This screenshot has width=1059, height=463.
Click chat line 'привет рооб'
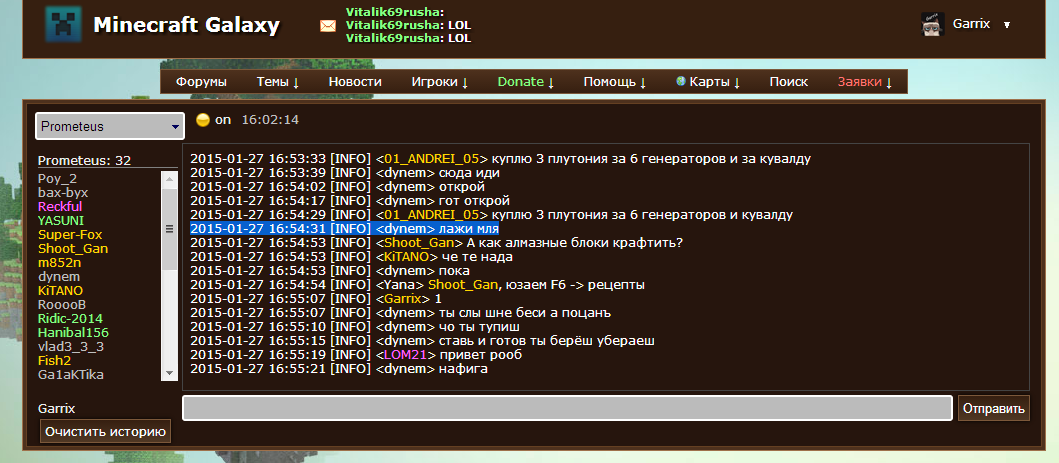(x=356, y=354)
